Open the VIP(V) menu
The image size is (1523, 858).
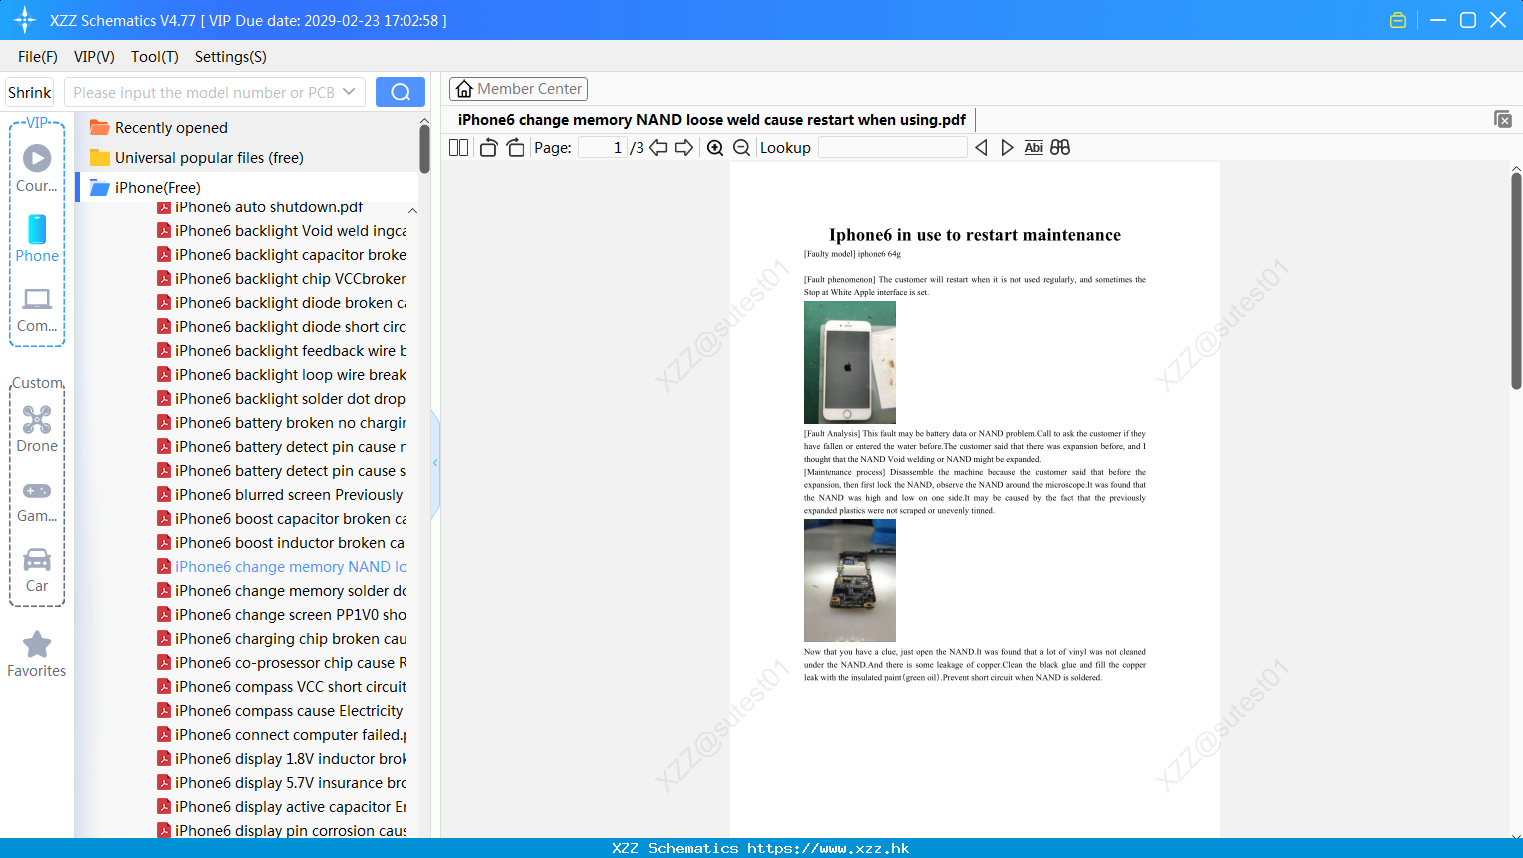pos(94,57)
